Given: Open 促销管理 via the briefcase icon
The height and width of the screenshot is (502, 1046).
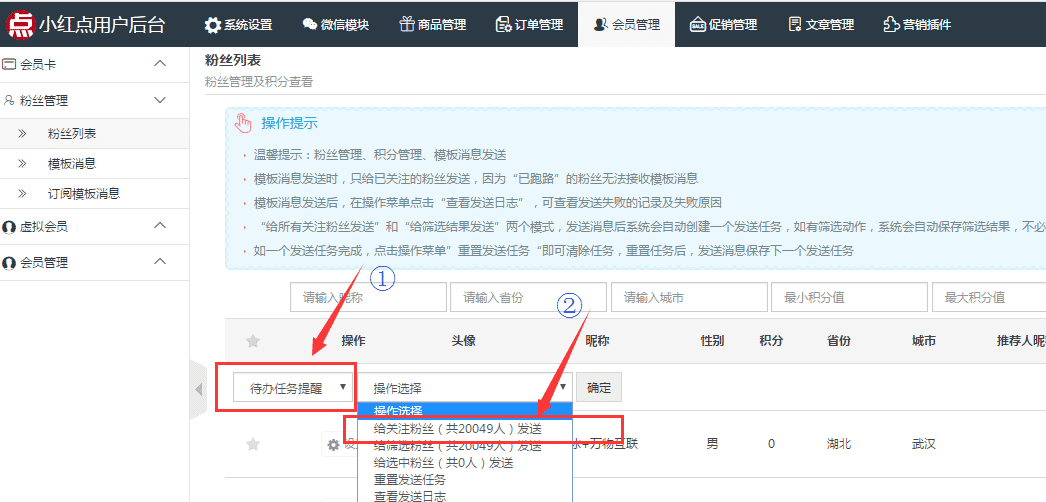Looking at the screenshot, I should pyautogui.click(x=698, y=25).
